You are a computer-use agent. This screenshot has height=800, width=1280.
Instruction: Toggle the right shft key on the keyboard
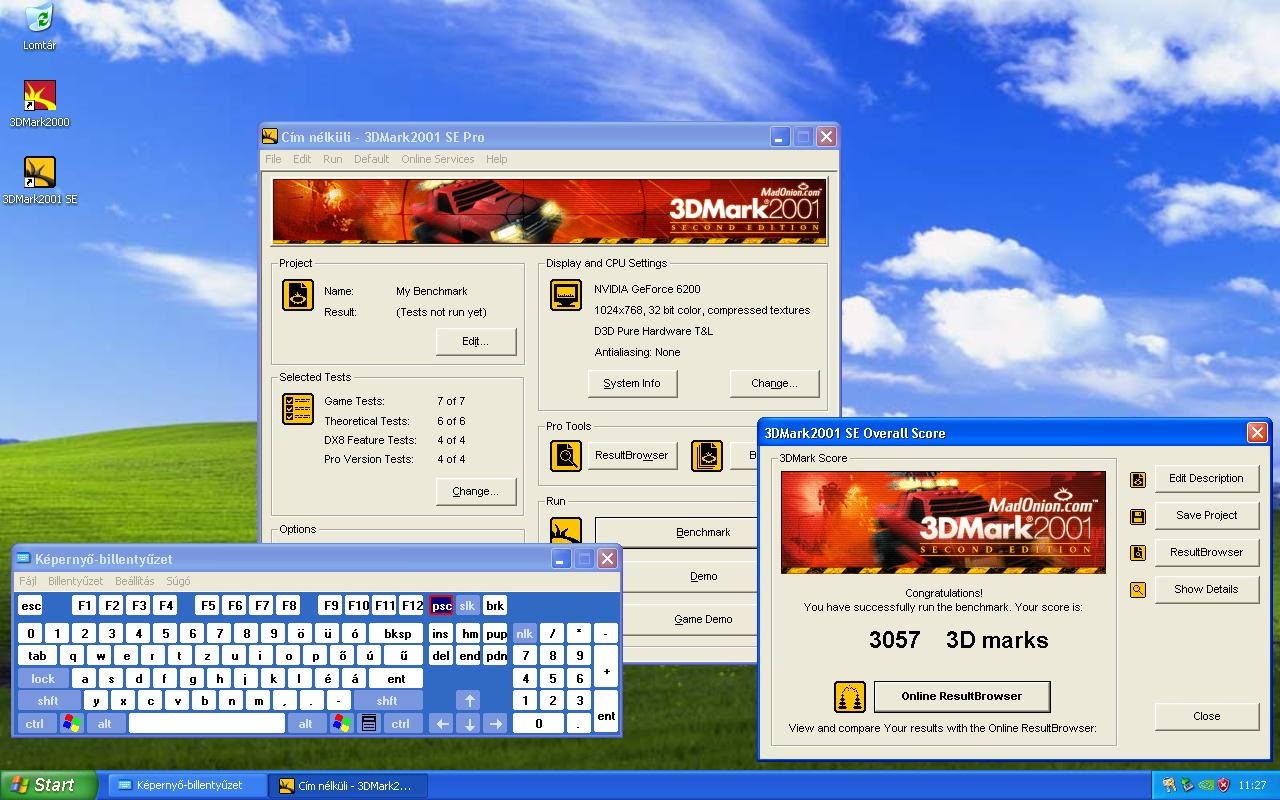pyautogui.click(x=387, y=701)
